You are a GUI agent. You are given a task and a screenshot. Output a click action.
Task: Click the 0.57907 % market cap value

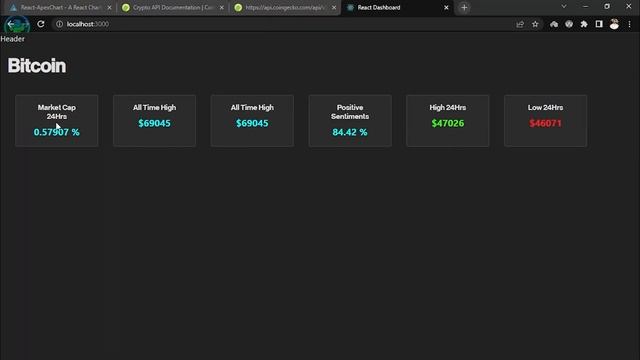(x=57, y=132)
